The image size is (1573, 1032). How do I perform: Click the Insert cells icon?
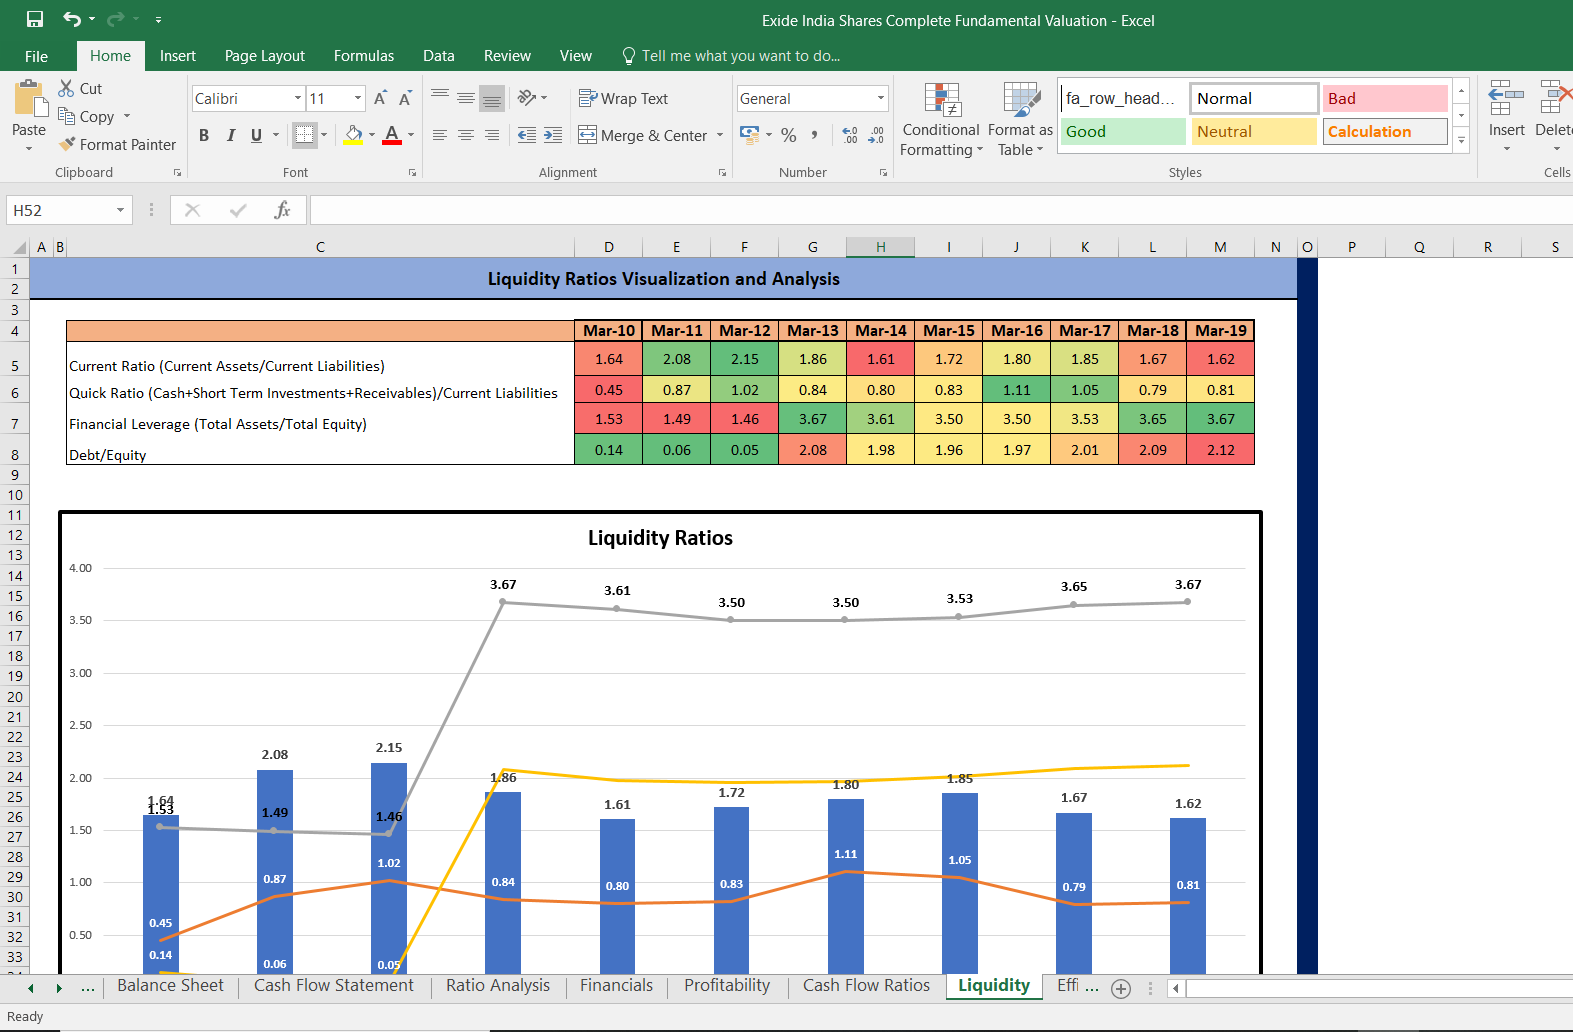pos(1506,98)
